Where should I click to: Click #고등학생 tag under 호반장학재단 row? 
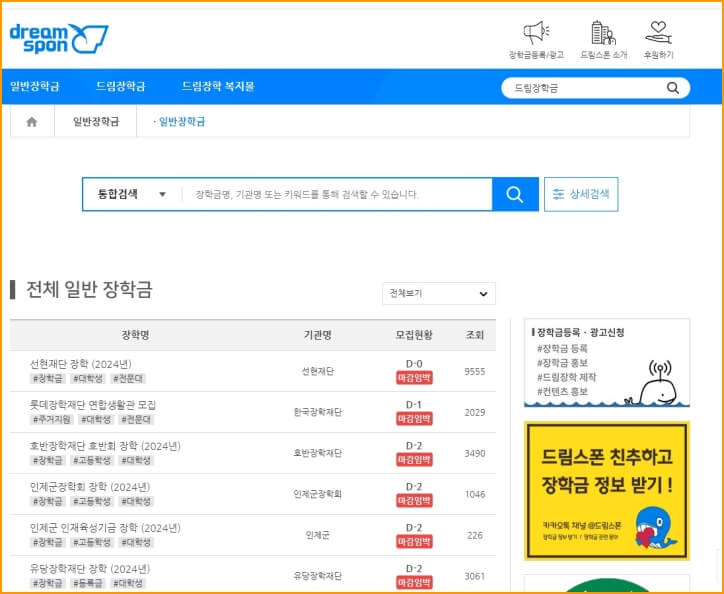click(92, 461)
